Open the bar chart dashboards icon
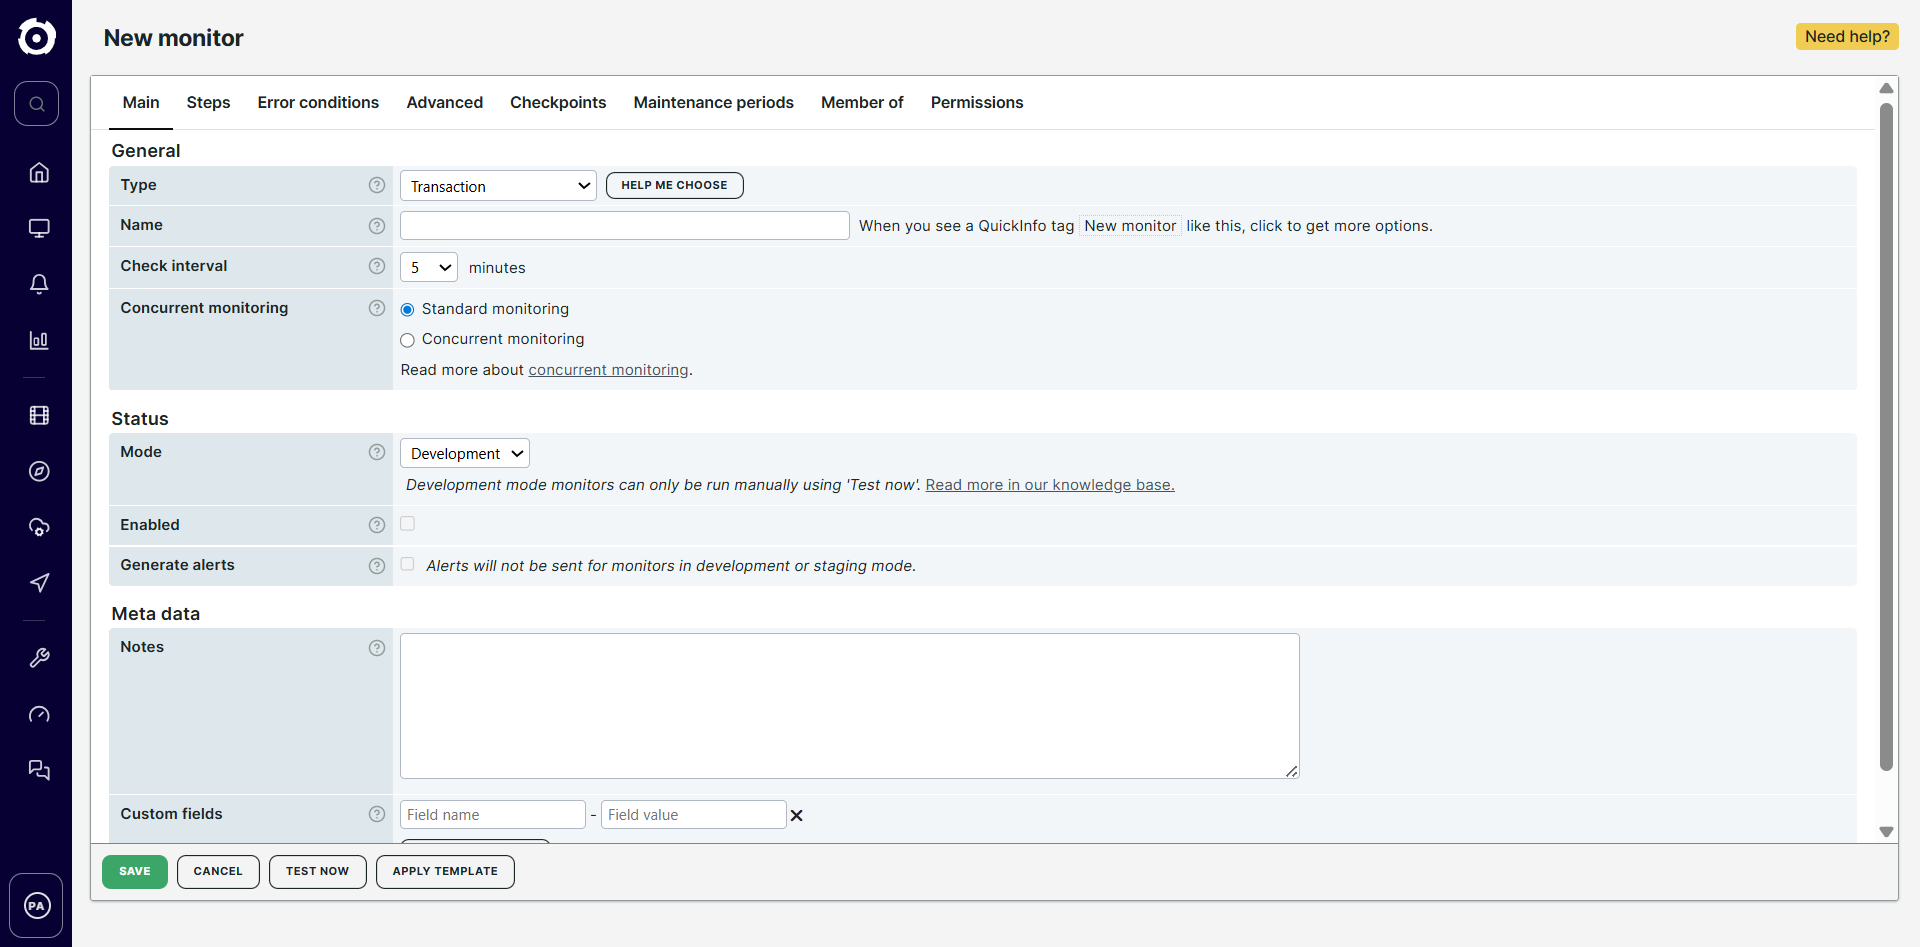This screenshot has width=1920, height=947. 39,340
